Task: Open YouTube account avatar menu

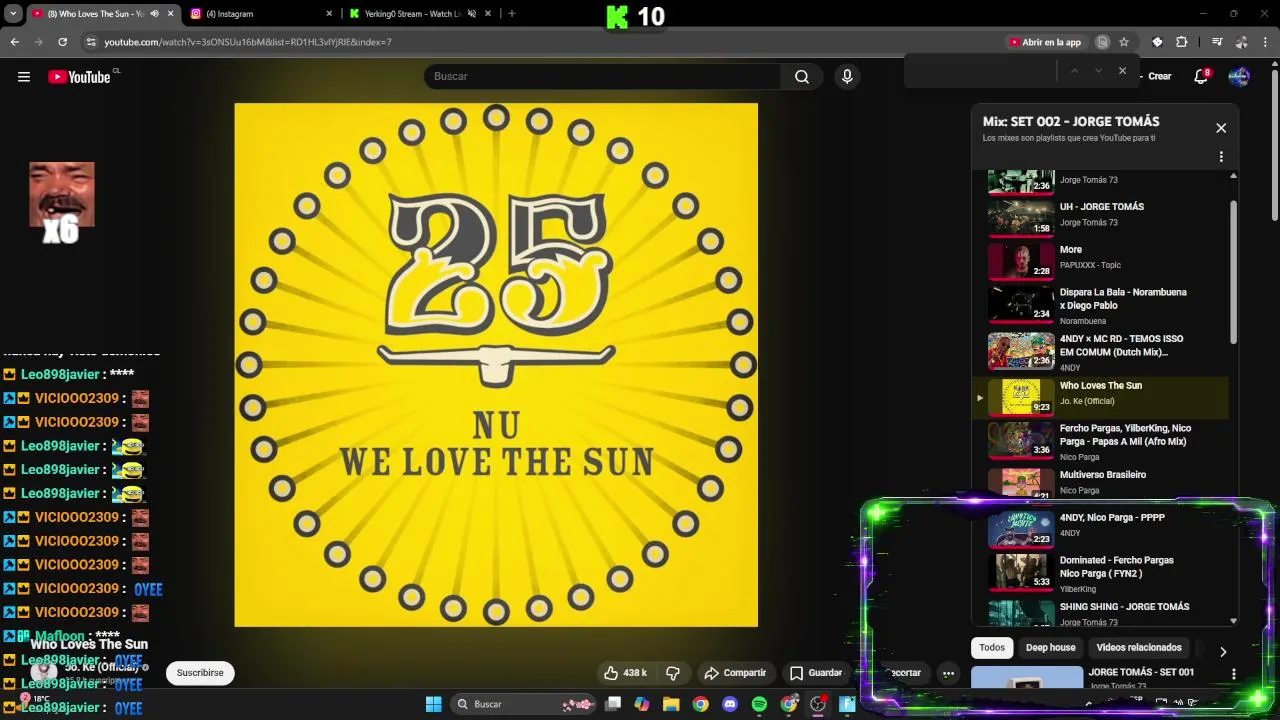Action: coord(1239,77)
